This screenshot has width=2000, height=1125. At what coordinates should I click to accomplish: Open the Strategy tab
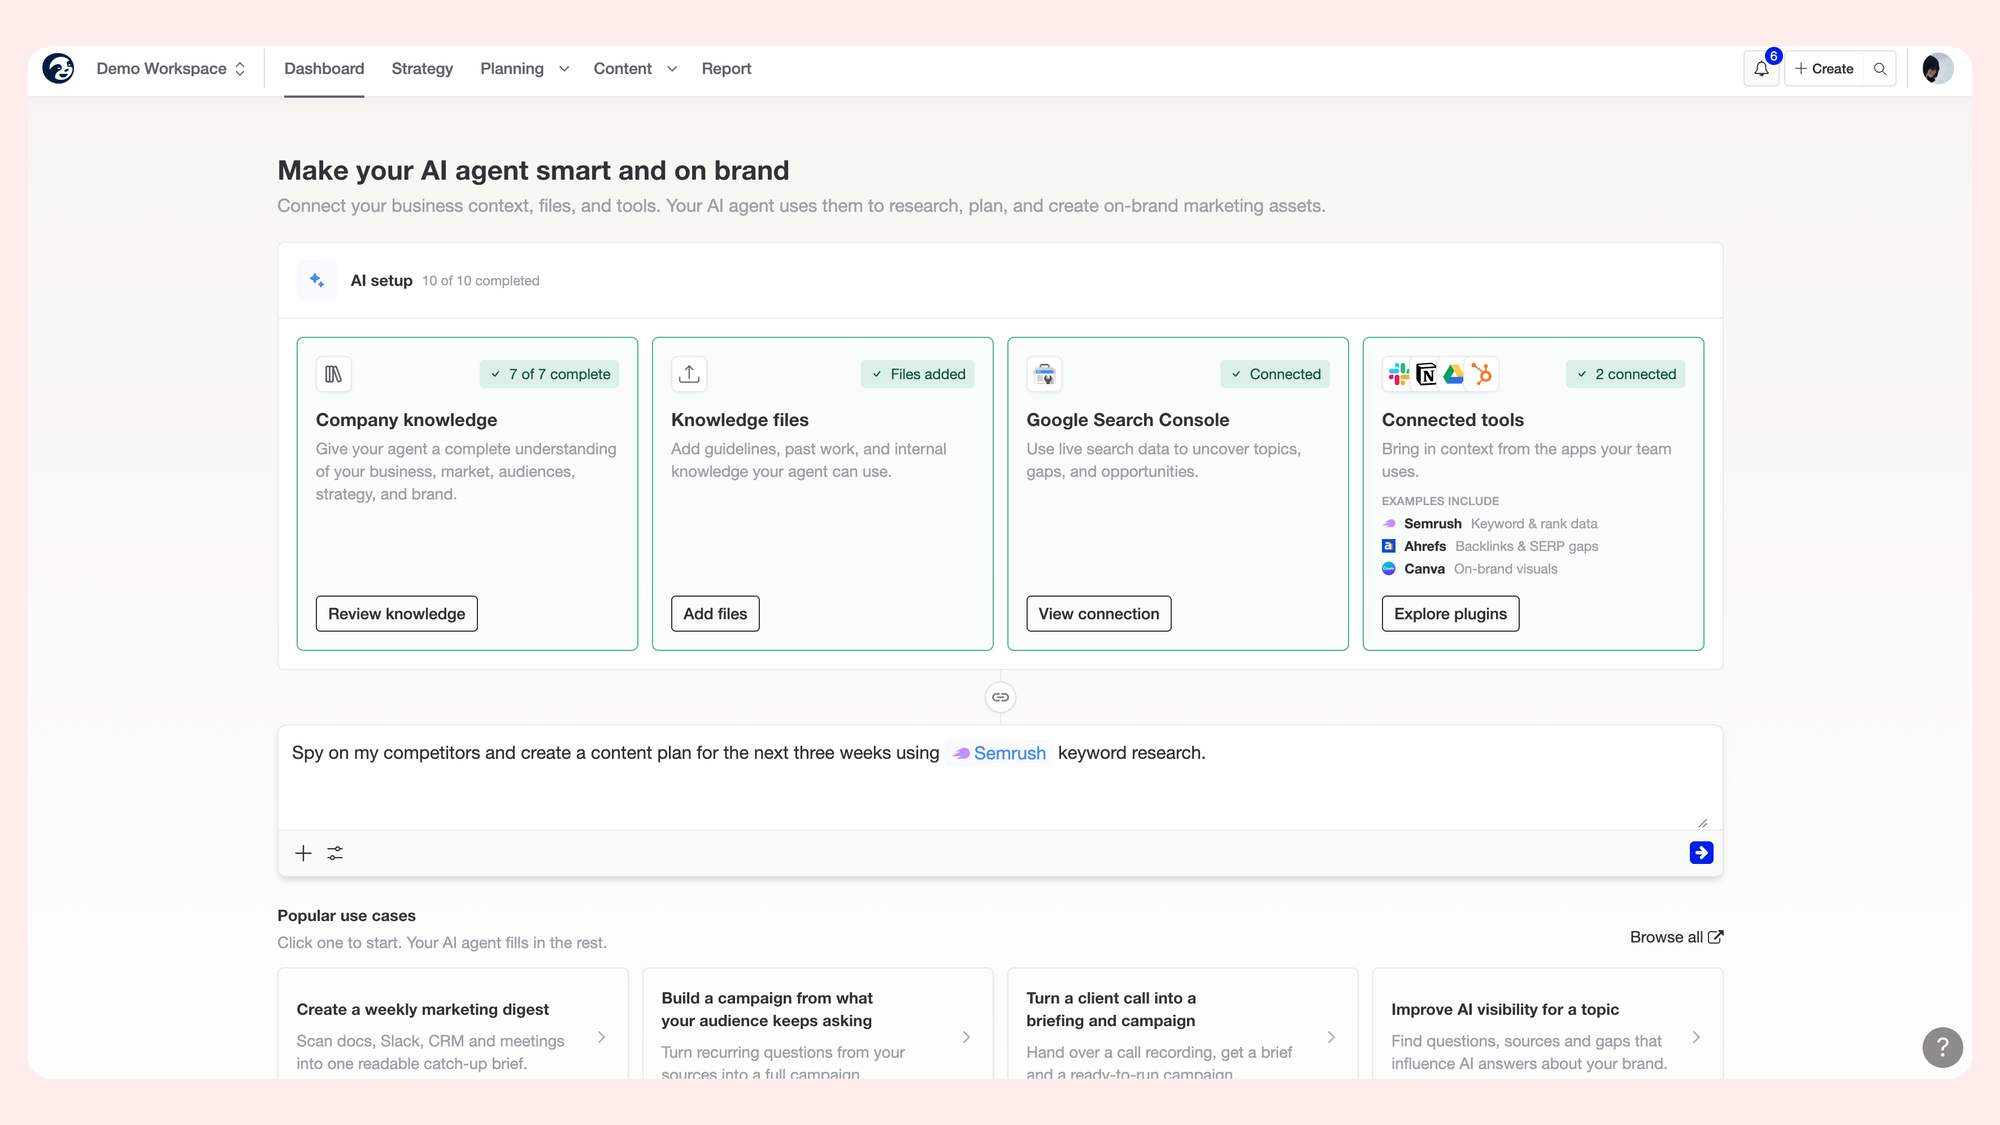tap(422, 69)
